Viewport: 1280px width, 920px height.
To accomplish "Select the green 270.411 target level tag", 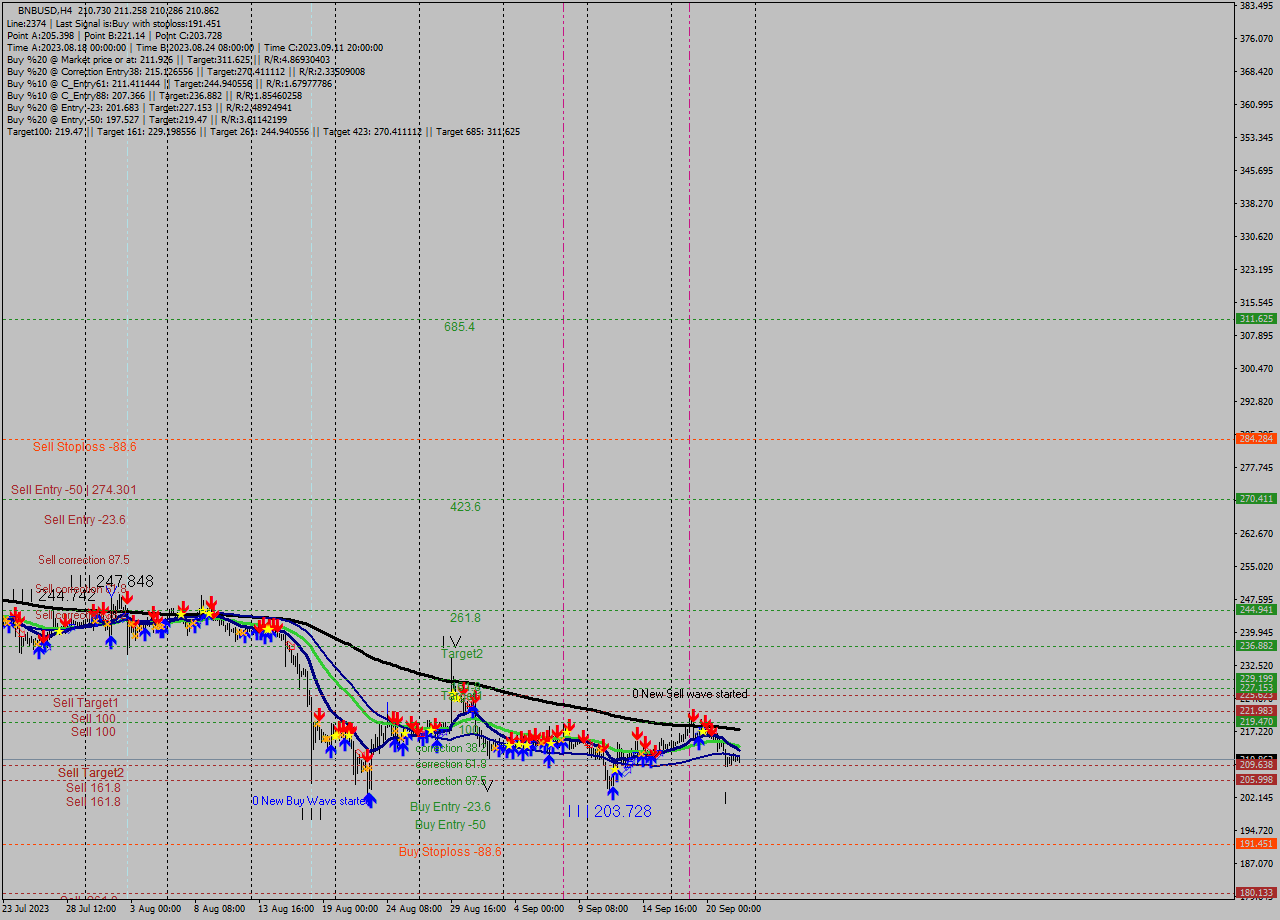I will (x=1256, y=496).
